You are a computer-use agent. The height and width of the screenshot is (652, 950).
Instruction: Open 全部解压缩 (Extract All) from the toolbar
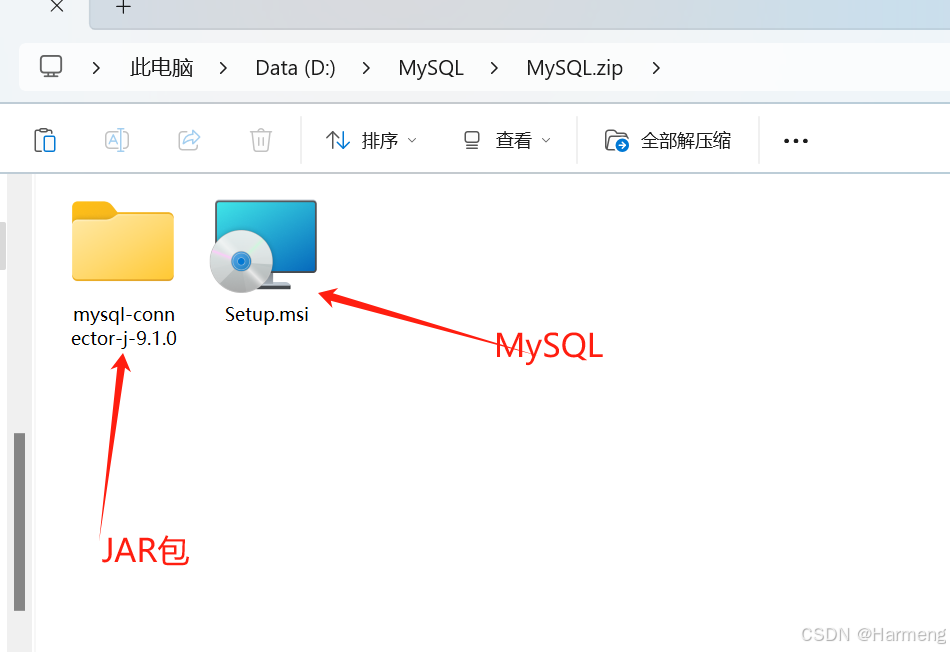(x=668, y=140)
